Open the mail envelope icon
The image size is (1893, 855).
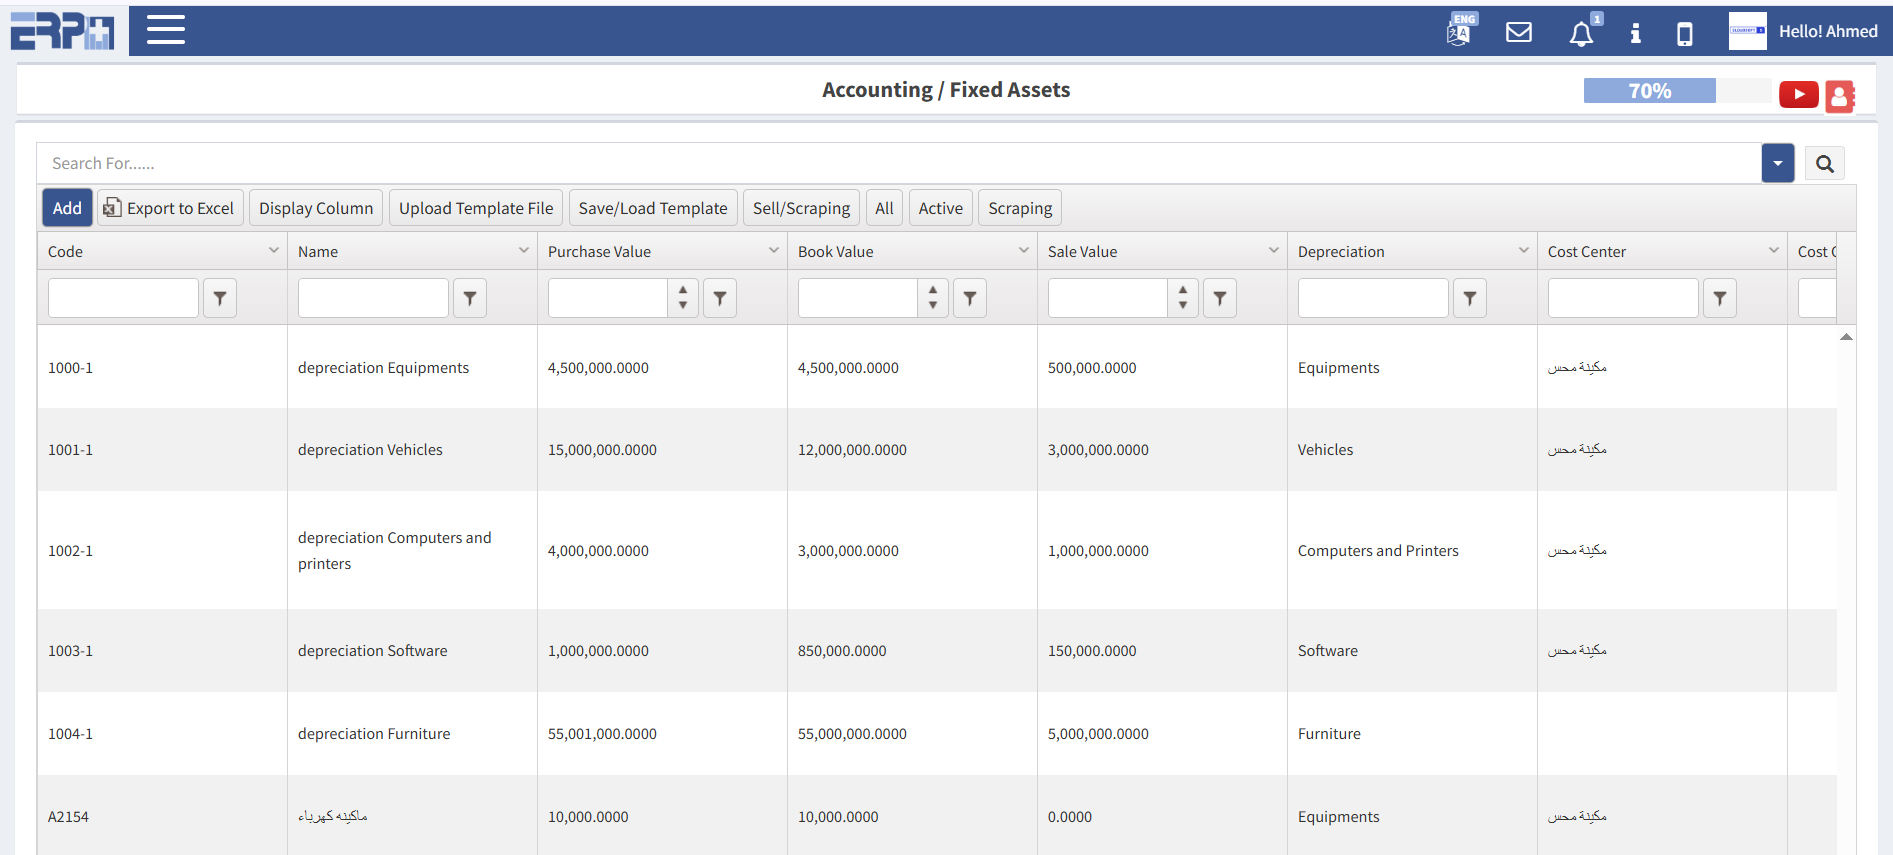coord(1518,33)
